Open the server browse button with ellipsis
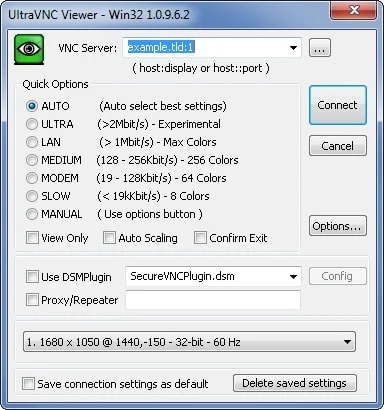This screenshot has height=410, width=384. [320, 48]
